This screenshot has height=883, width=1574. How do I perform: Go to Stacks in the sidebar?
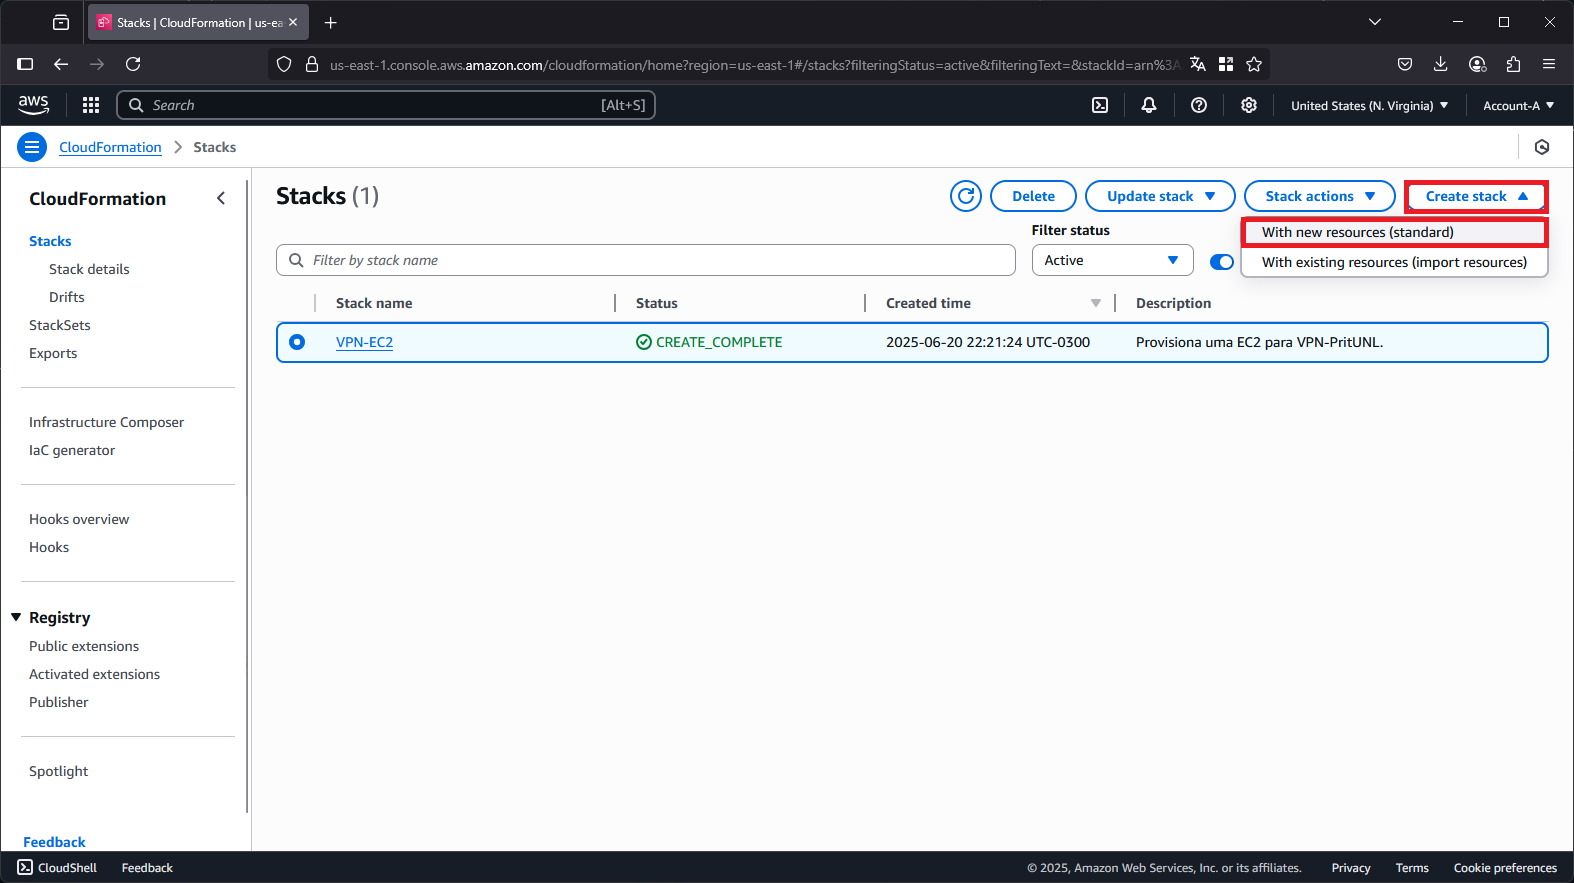click(x=50, y=241)
